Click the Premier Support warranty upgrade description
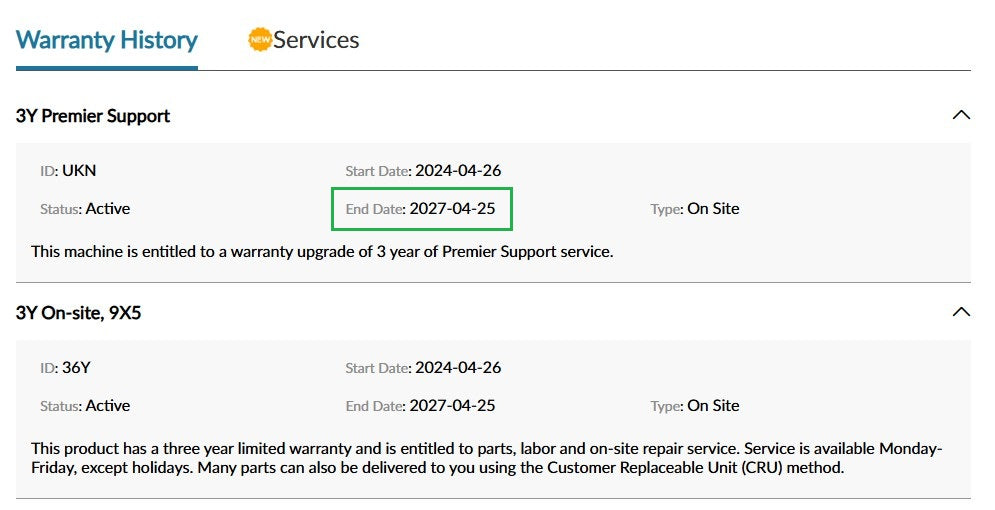This screenshot has width=995, height=510. tap(322, 251)
